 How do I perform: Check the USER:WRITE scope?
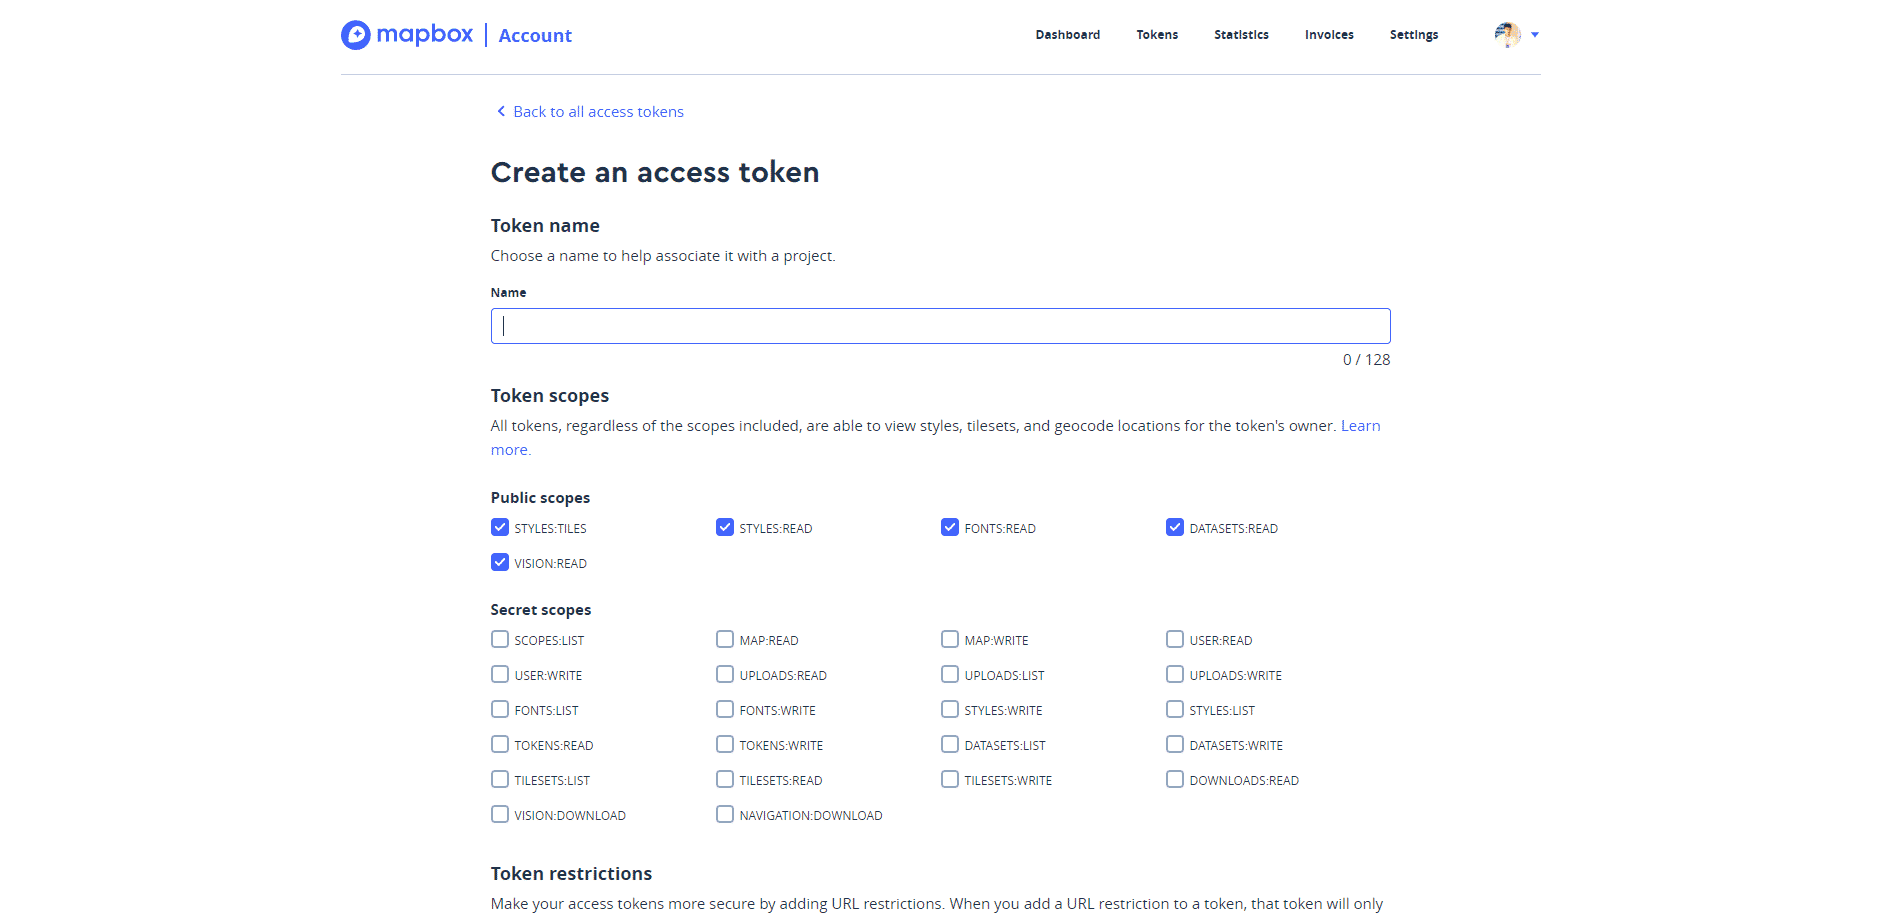coord(500,674)
